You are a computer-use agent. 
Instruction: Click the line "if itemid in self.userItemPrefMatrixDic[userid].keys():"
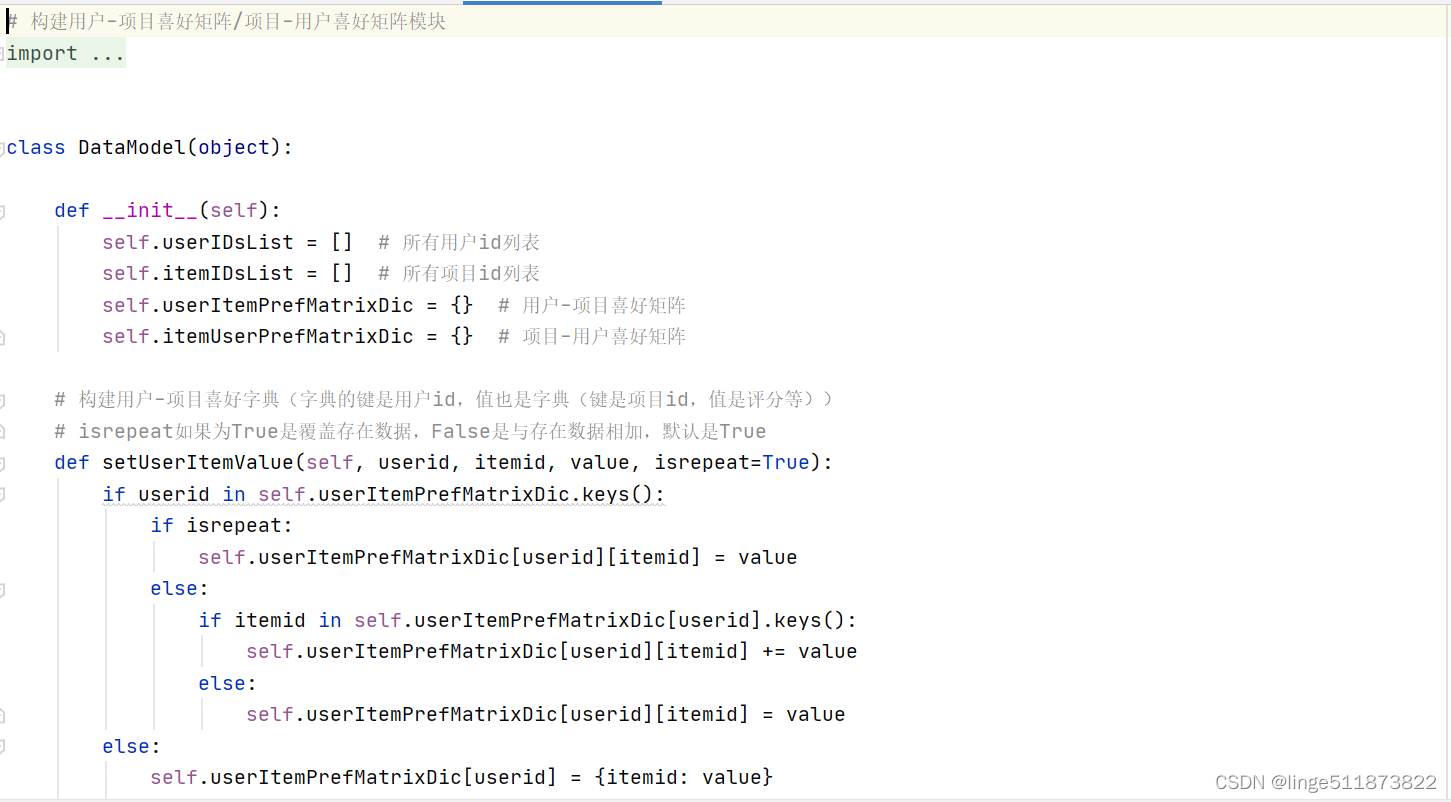pos(527,621)
